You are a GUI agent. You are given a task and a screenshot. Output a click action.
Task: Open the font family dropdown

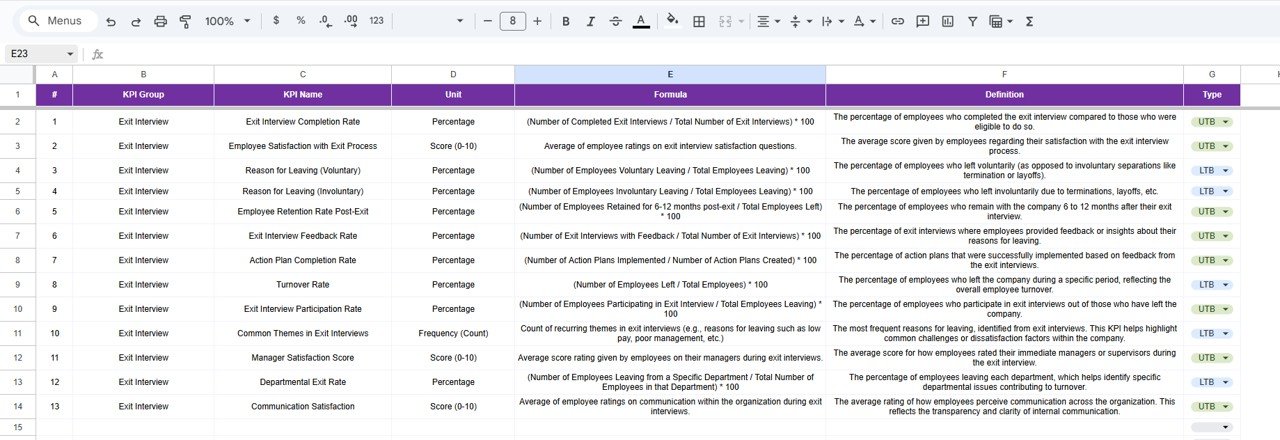tap(435, 21)
